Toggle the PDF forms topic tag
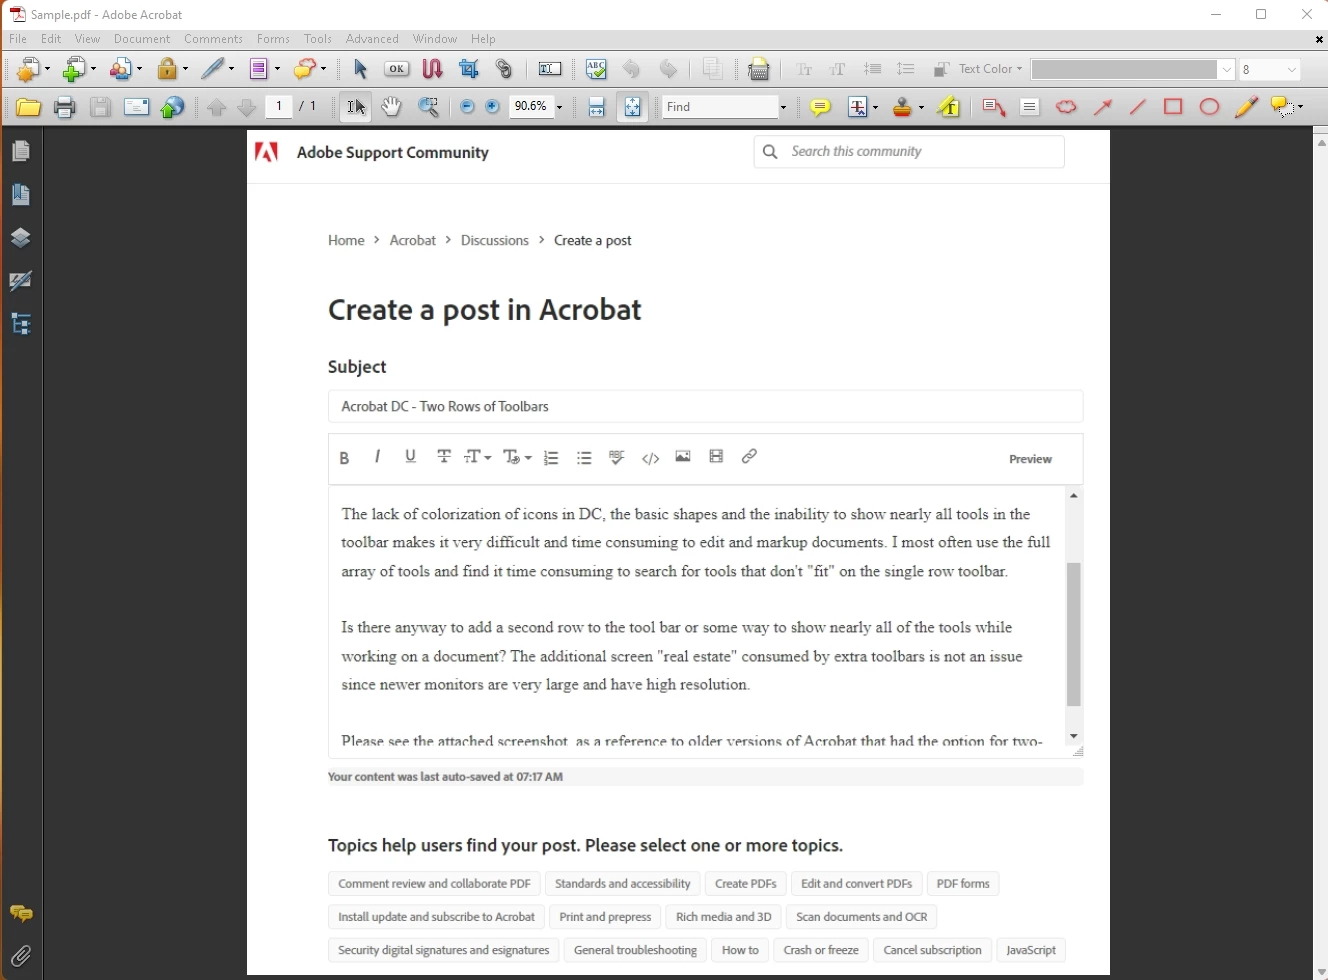The height and width of the screenshot is (980, 1328). tap(963, 884)
